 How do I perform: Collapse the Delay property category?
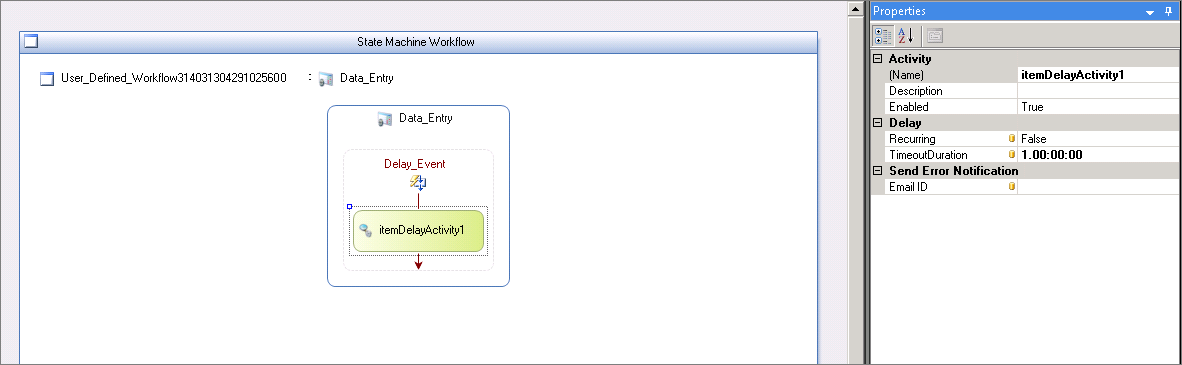point(877,123)
